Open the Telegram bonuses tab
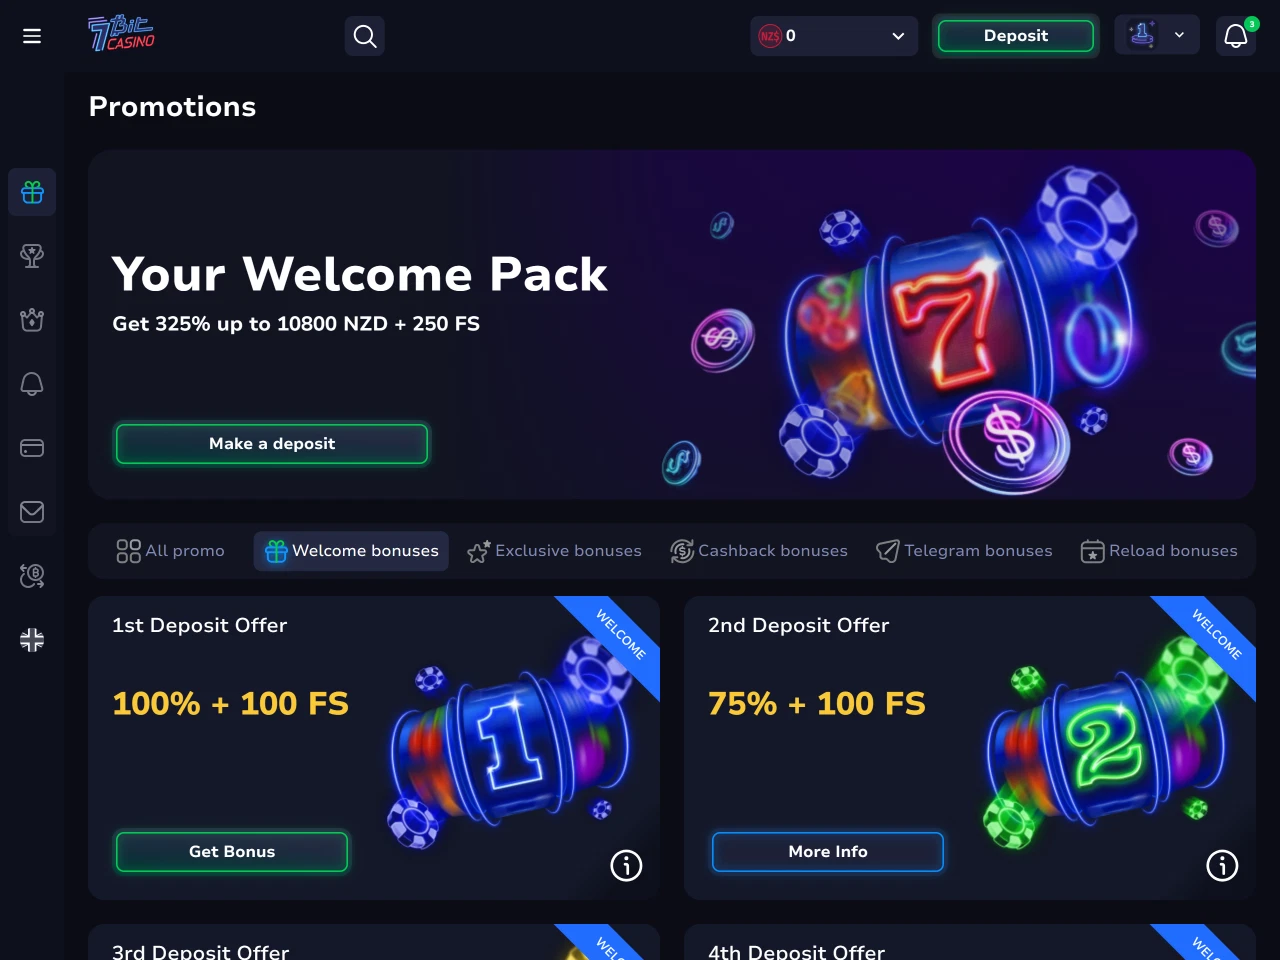 (x=965, y=551)
